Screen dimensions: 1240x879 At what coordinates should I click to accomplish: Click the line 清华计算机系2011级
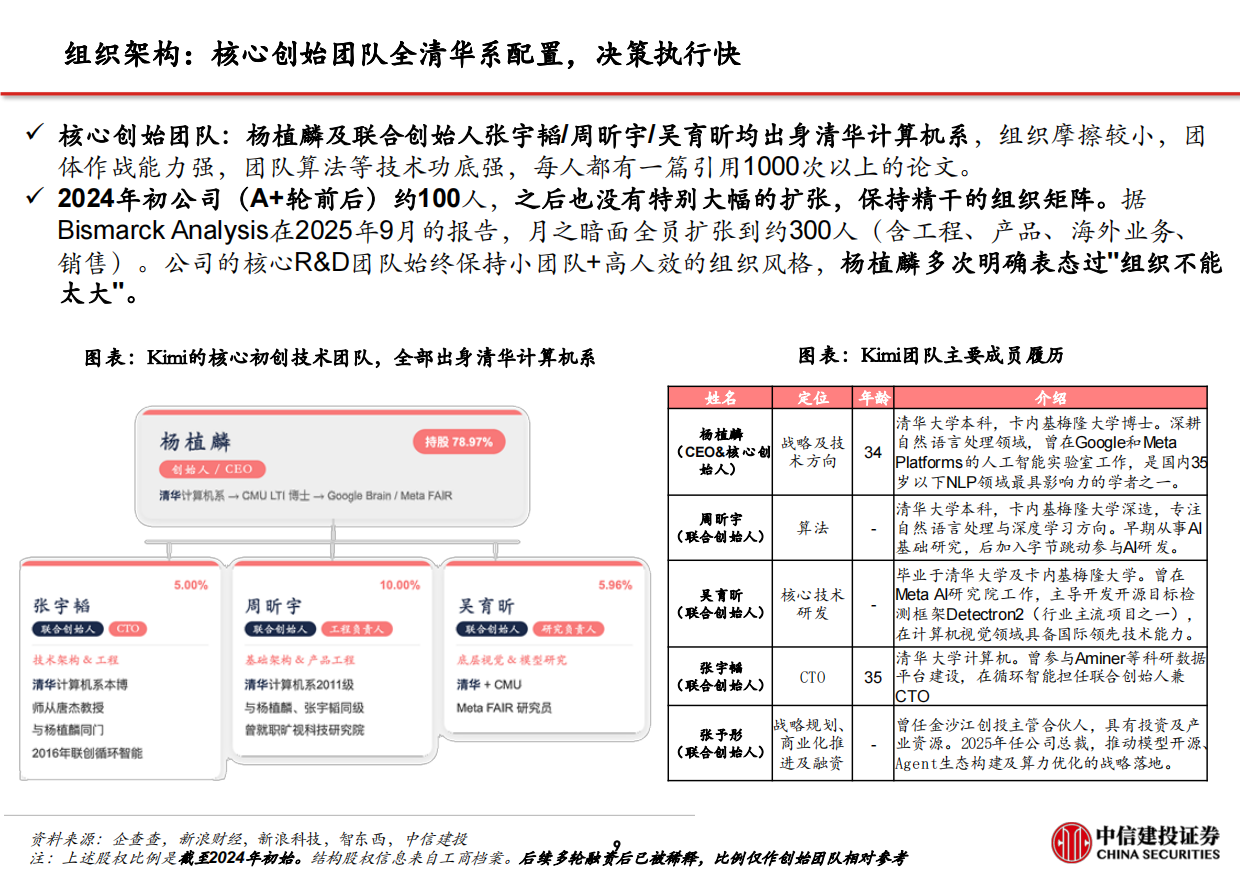[x=299, y=685]
